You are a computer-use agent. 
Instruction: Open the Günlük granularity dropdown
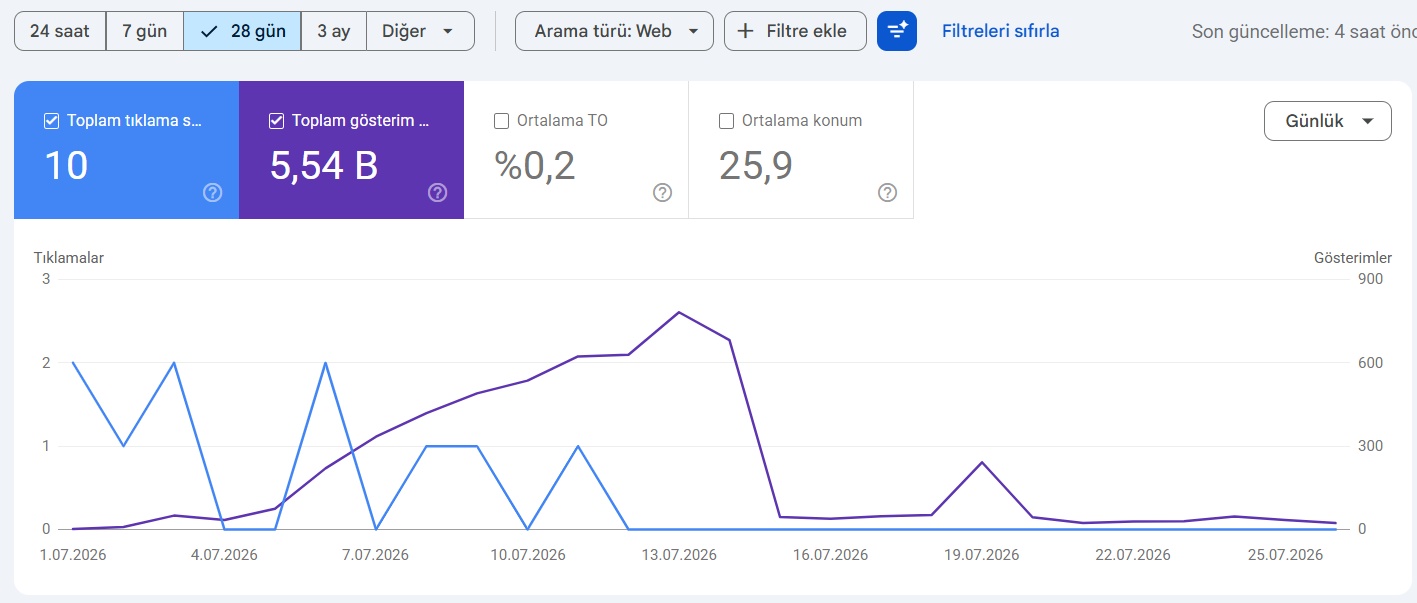coord(1328,121)
